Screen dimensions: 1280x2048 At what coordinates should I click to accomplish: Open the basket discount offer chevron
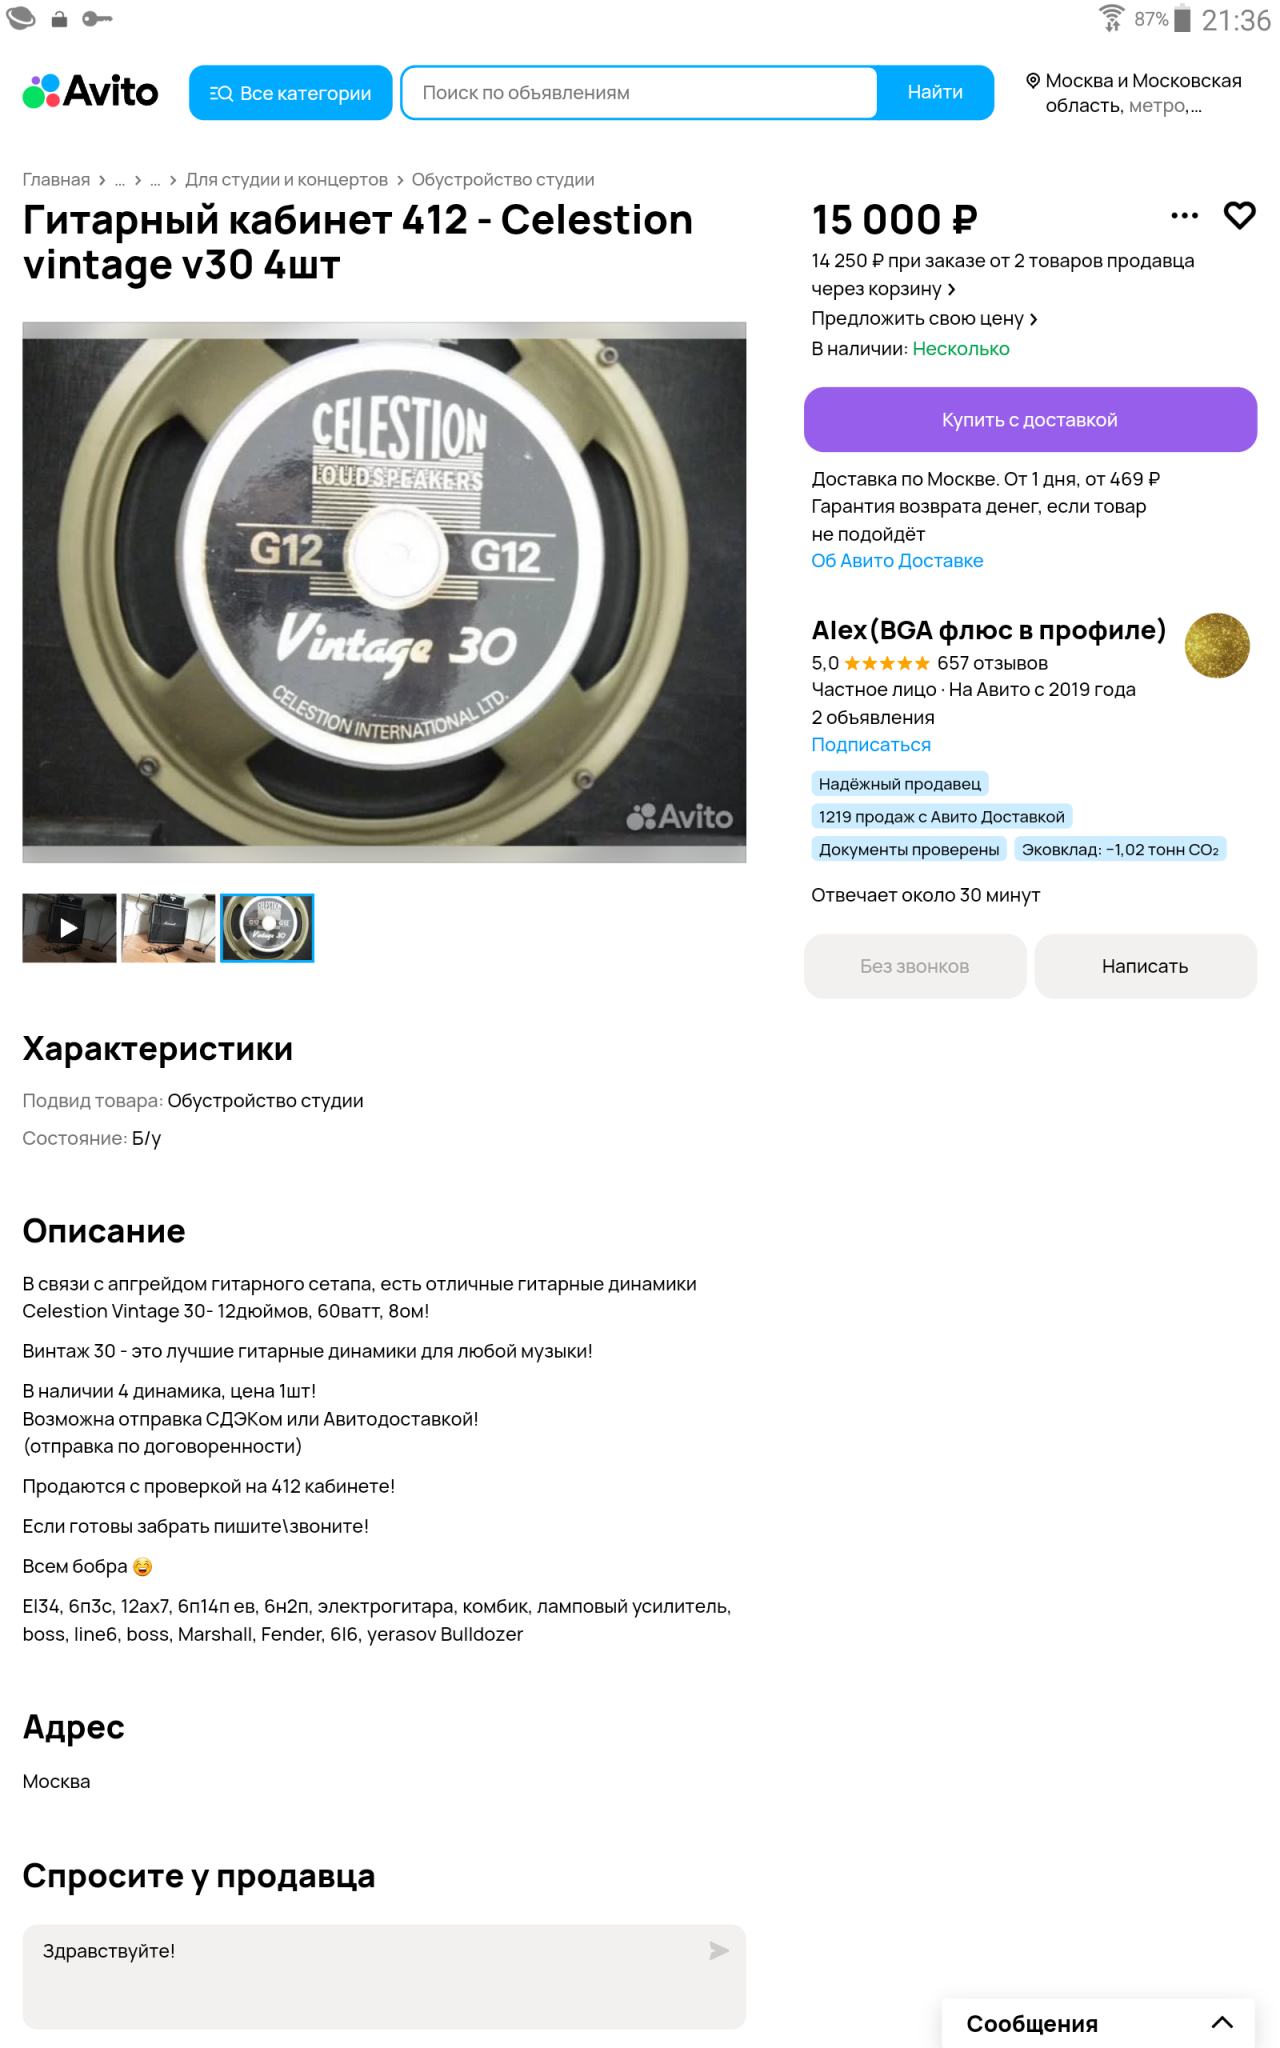coord(951,289)
